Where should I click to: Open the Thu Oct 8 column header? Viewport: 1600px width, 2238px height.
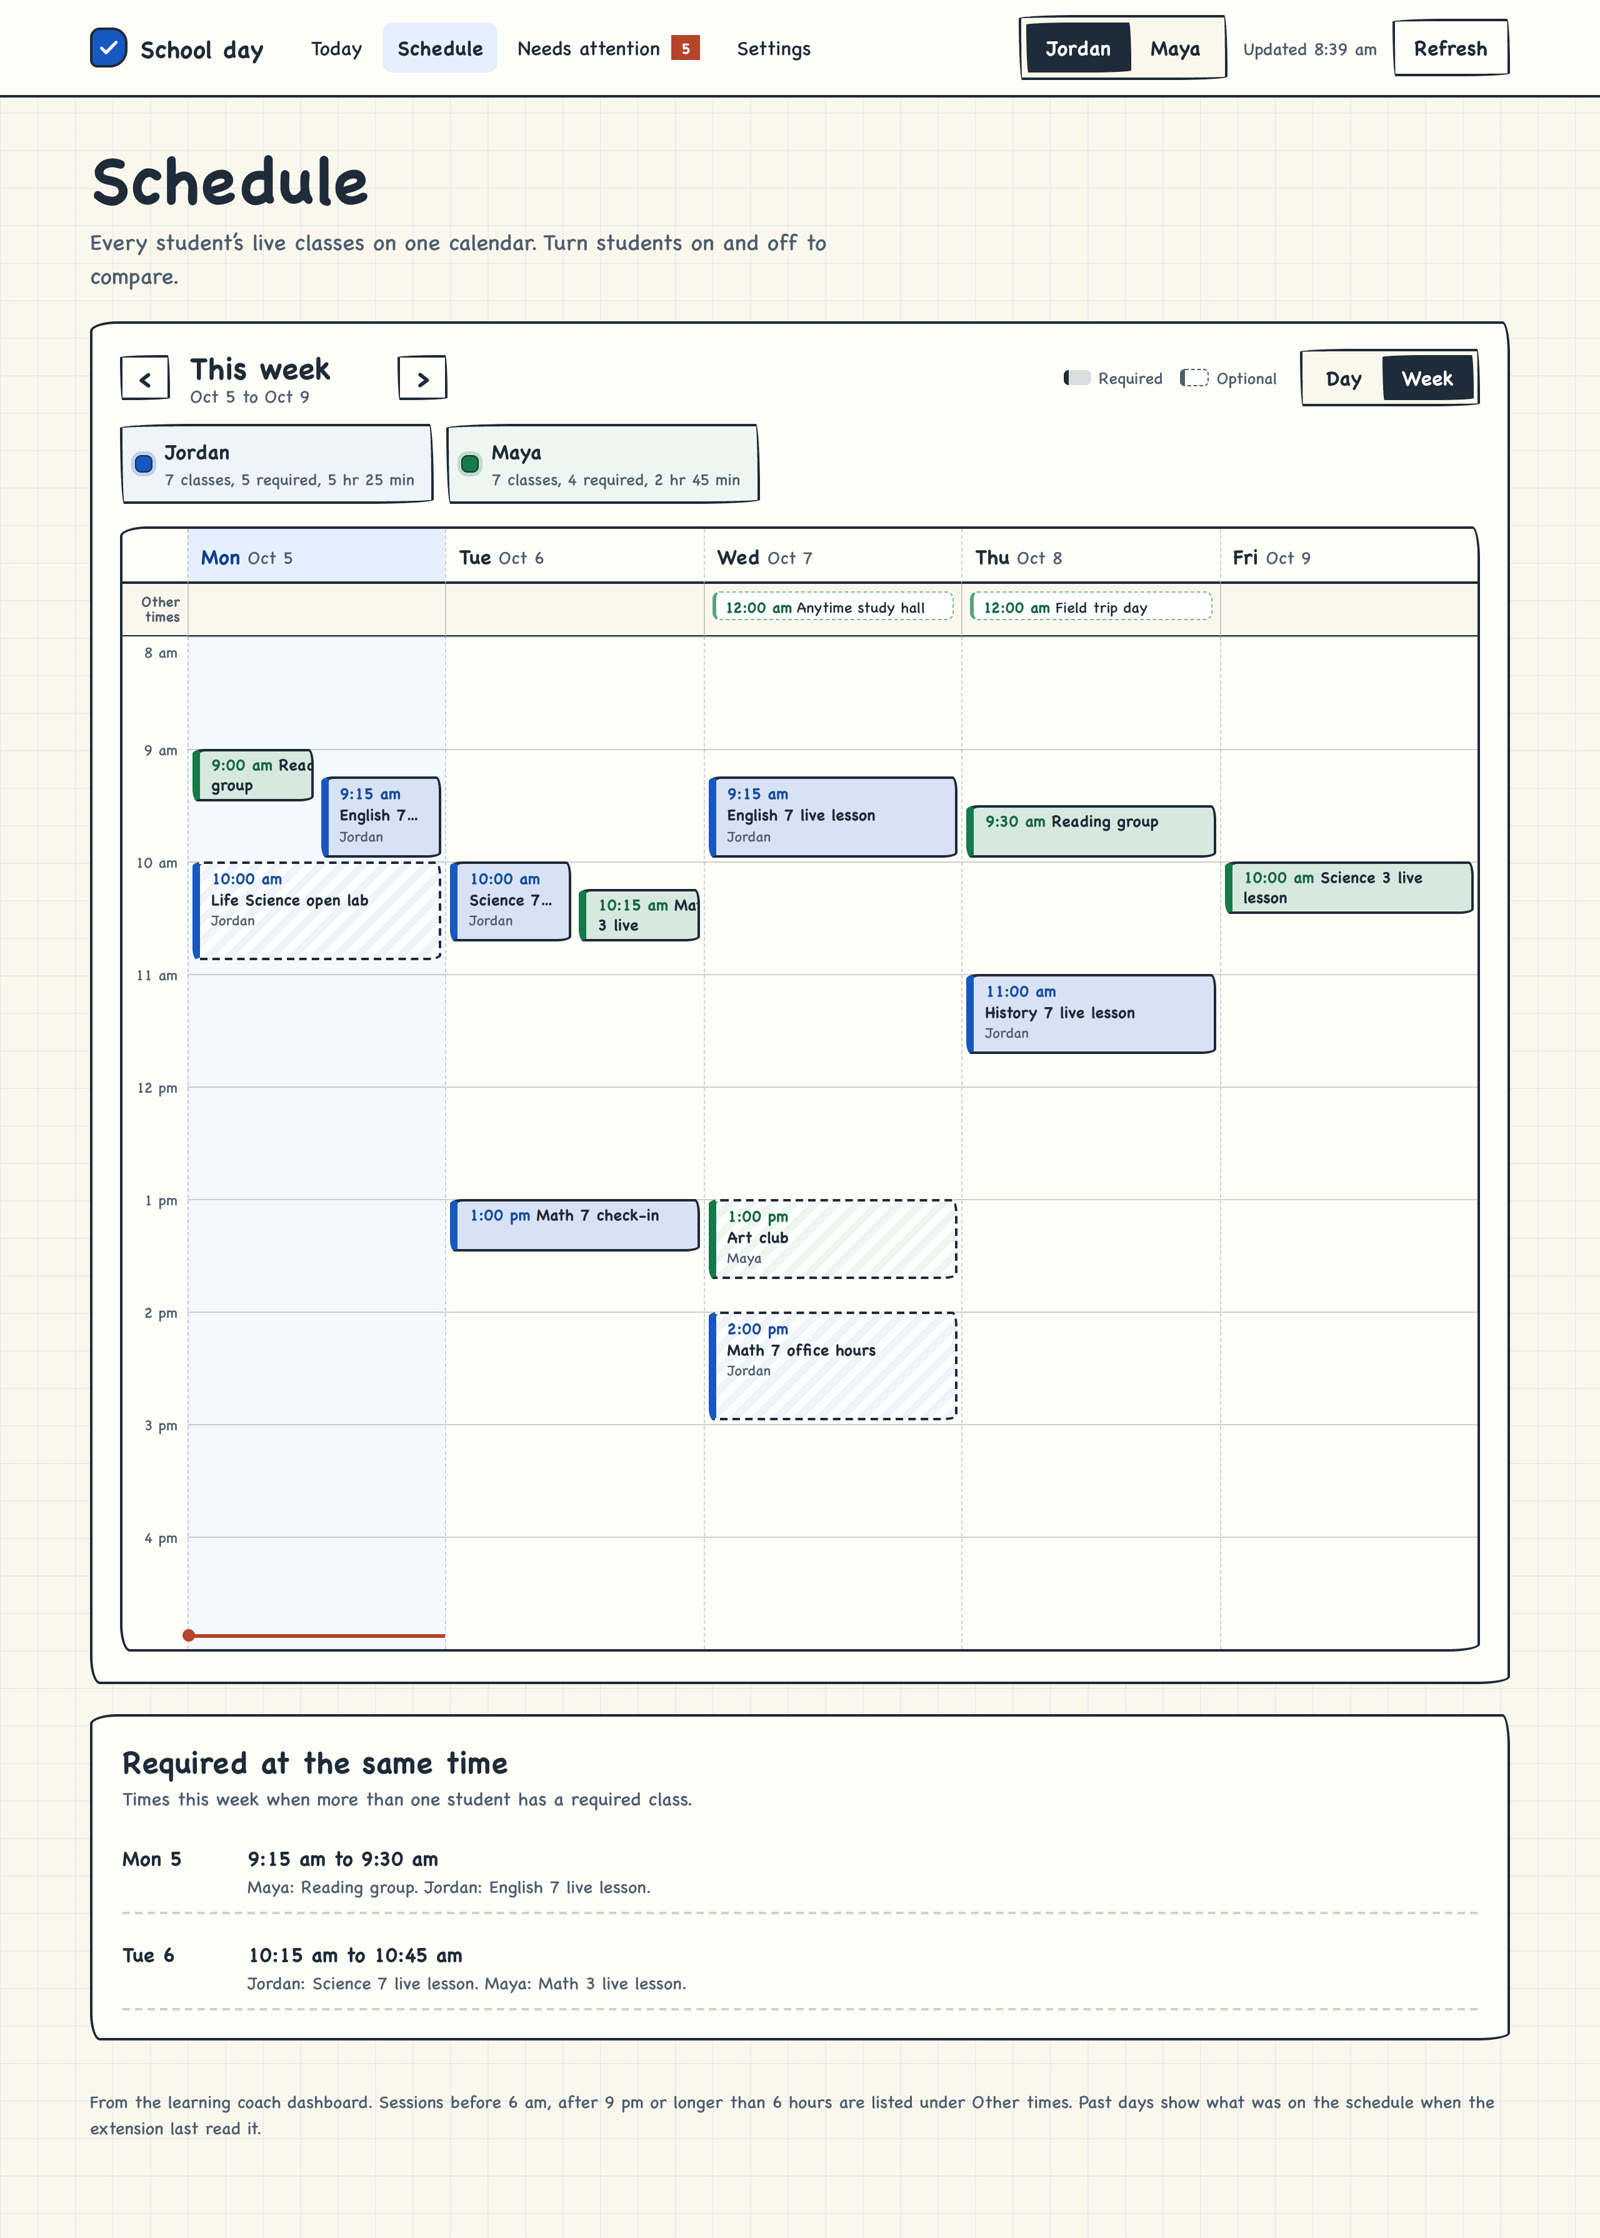(x=1091, y=557)
